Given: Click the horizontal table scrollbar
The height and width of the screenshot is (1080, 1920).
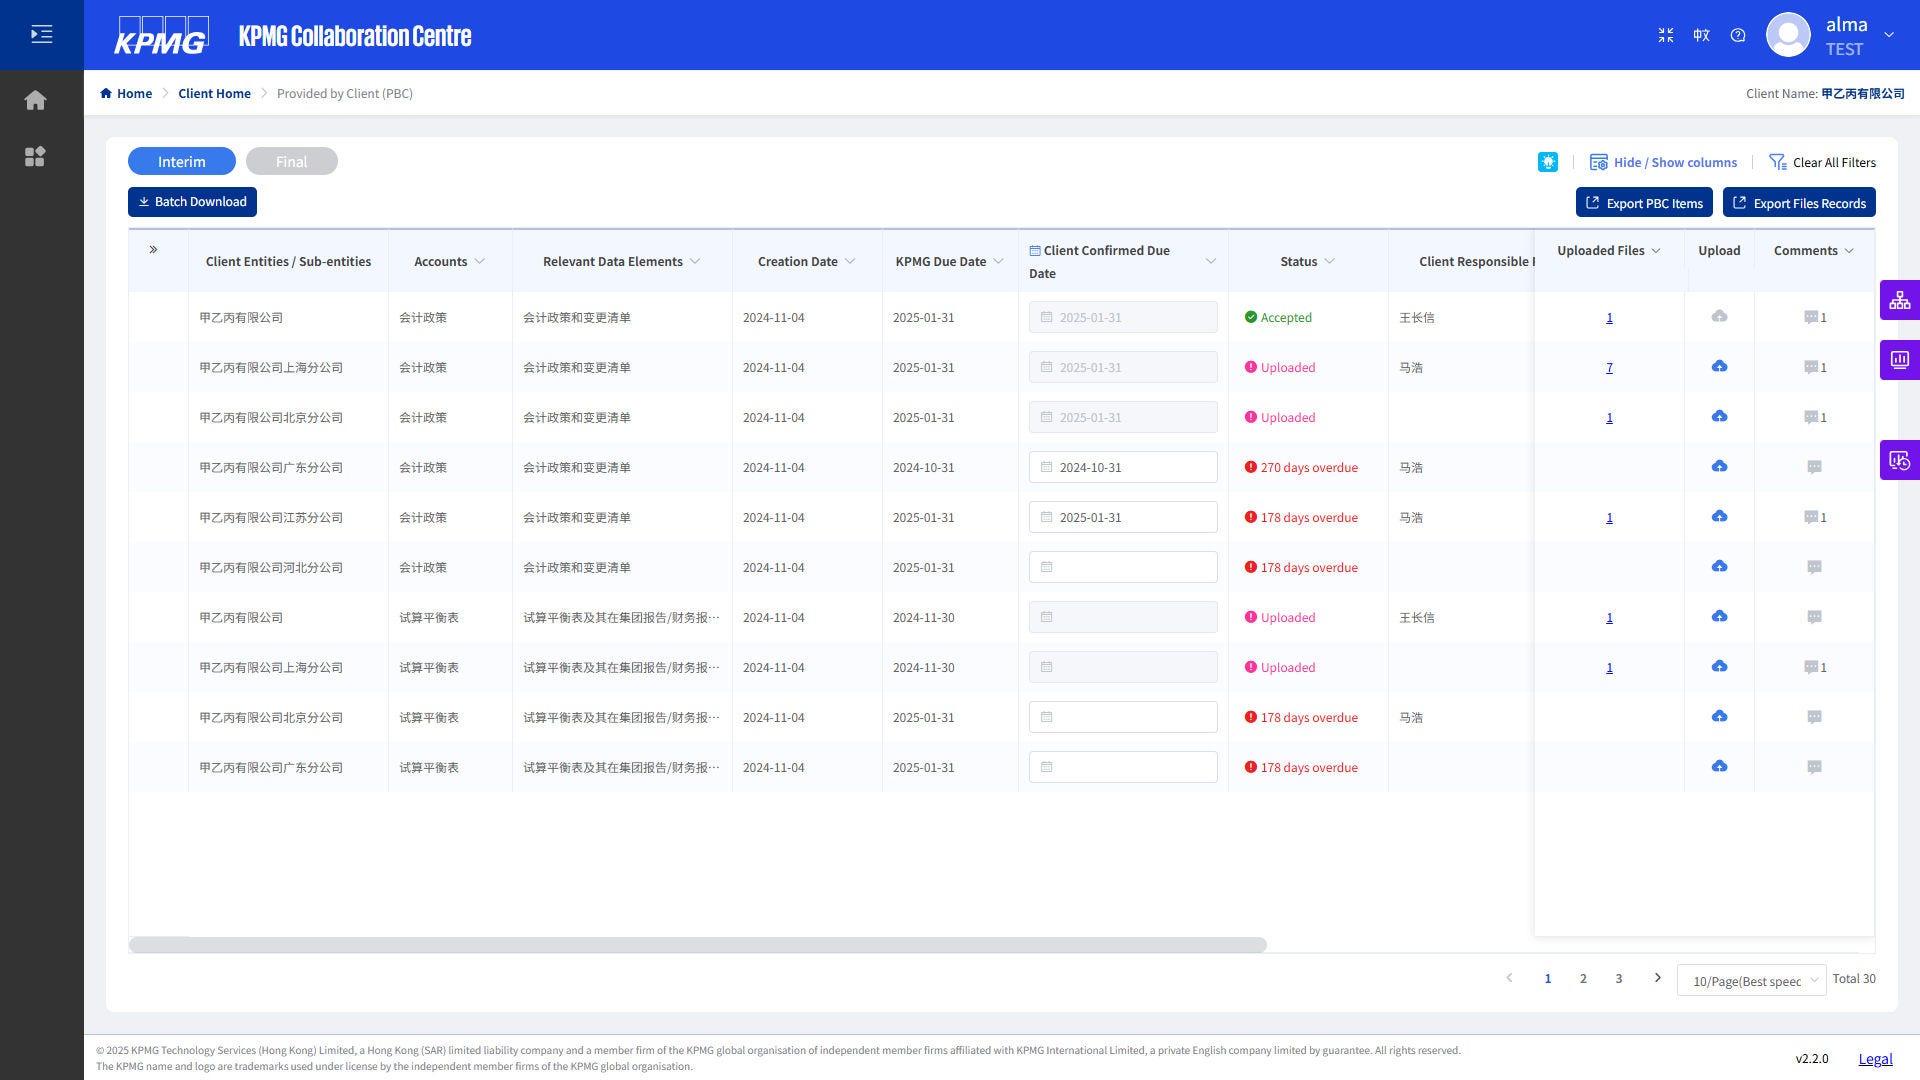Looking at the screenshot, I should point(697,945).
